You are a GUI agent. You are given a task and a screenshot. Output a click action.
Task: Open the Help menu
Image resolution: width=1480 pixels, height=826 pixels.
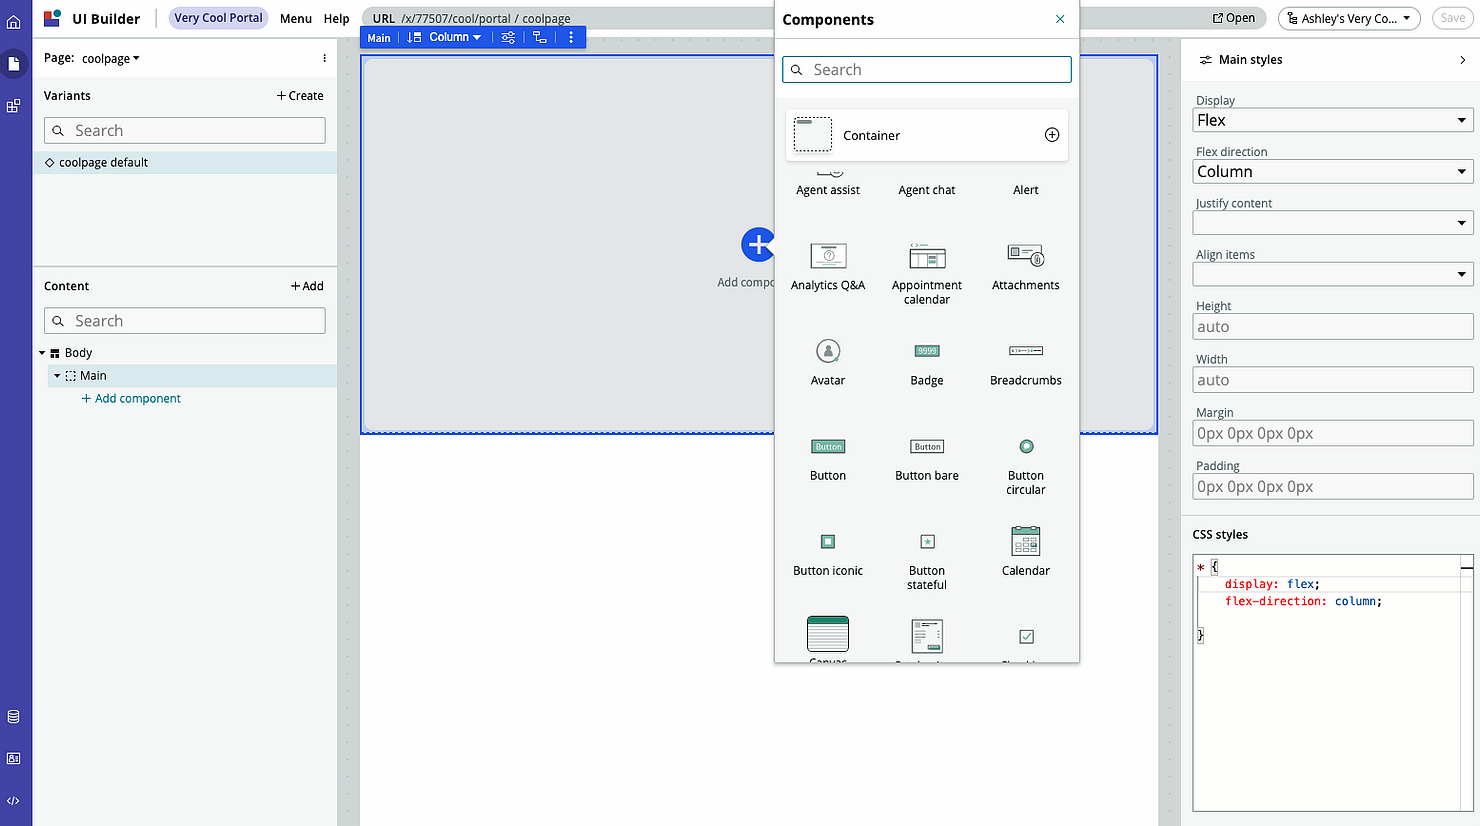tap(337, 18)
